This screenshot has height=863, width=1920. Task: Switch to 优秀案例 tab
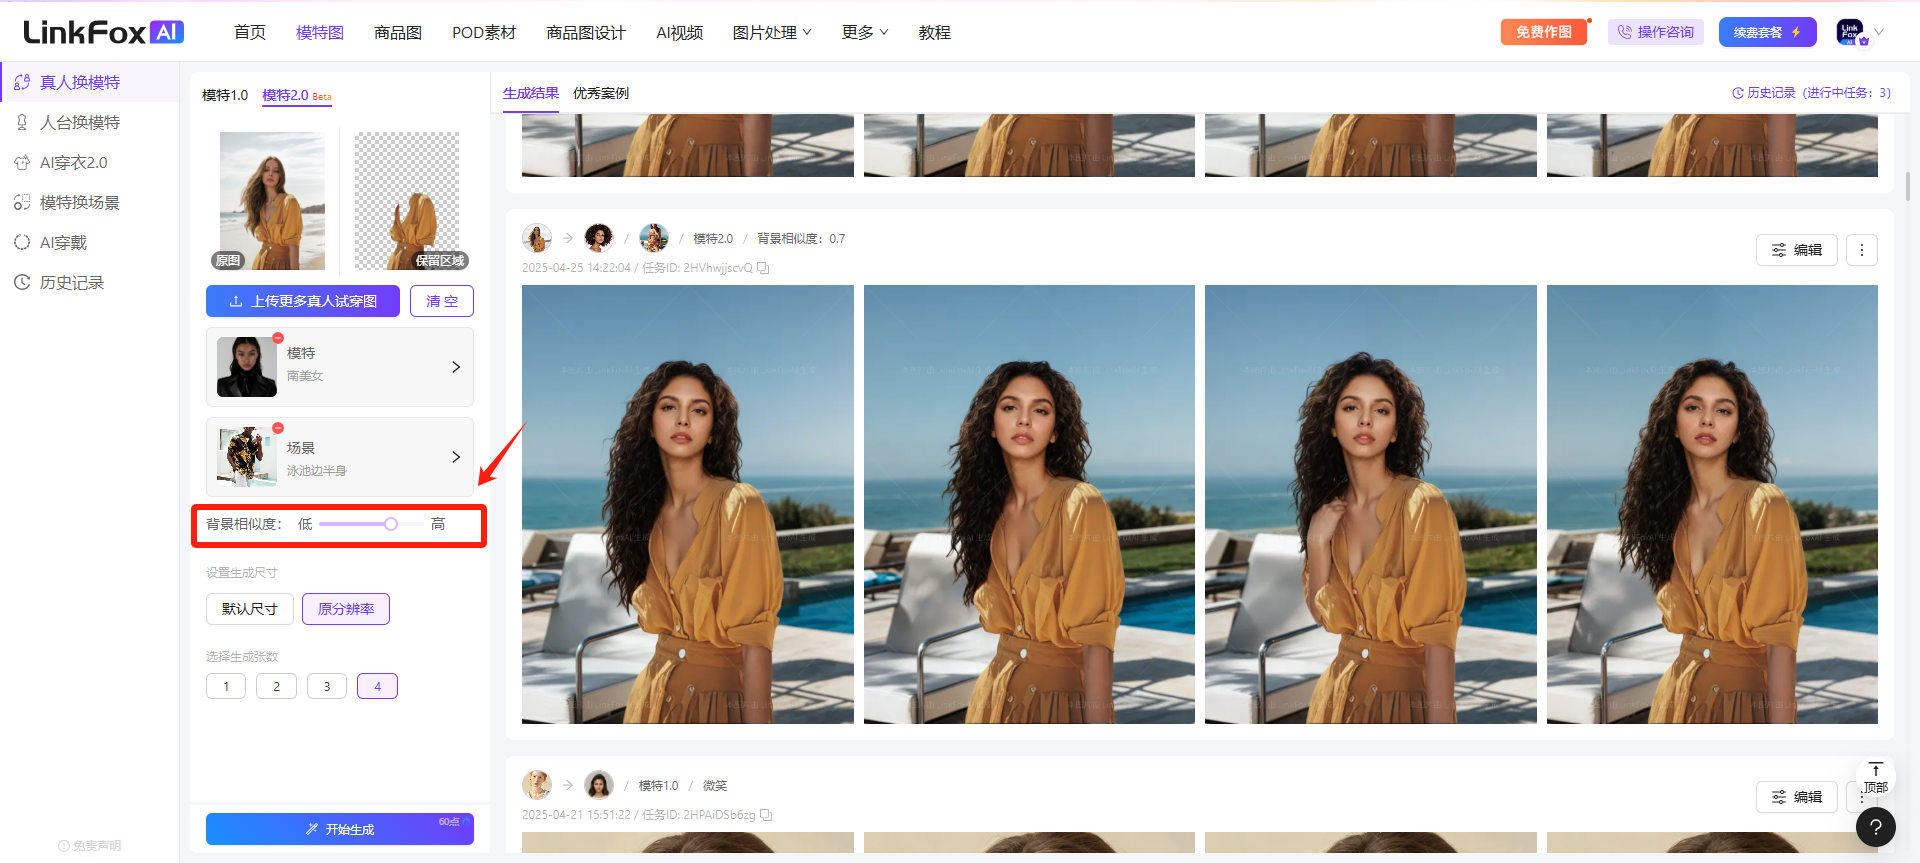pos(601,93)
